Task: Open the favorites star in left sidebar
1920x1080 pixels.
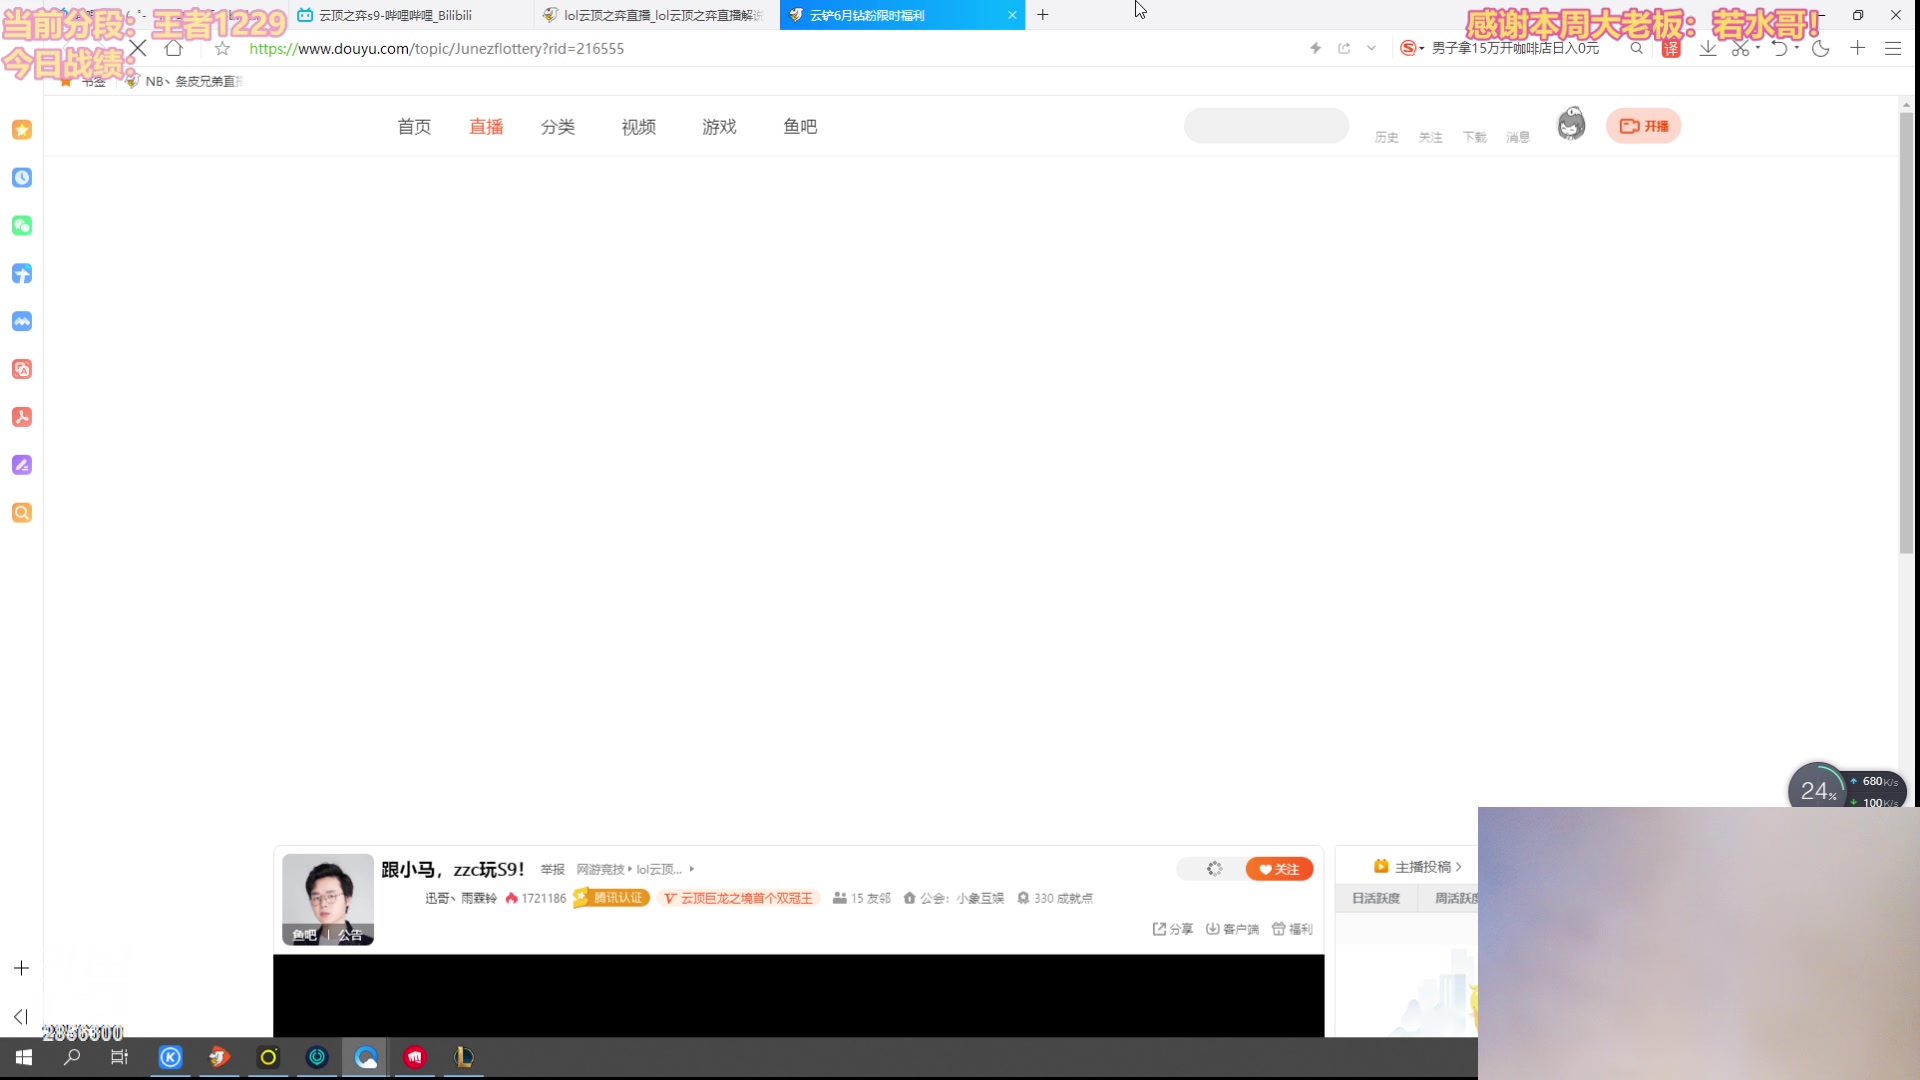Action: [x=21, y=129]
